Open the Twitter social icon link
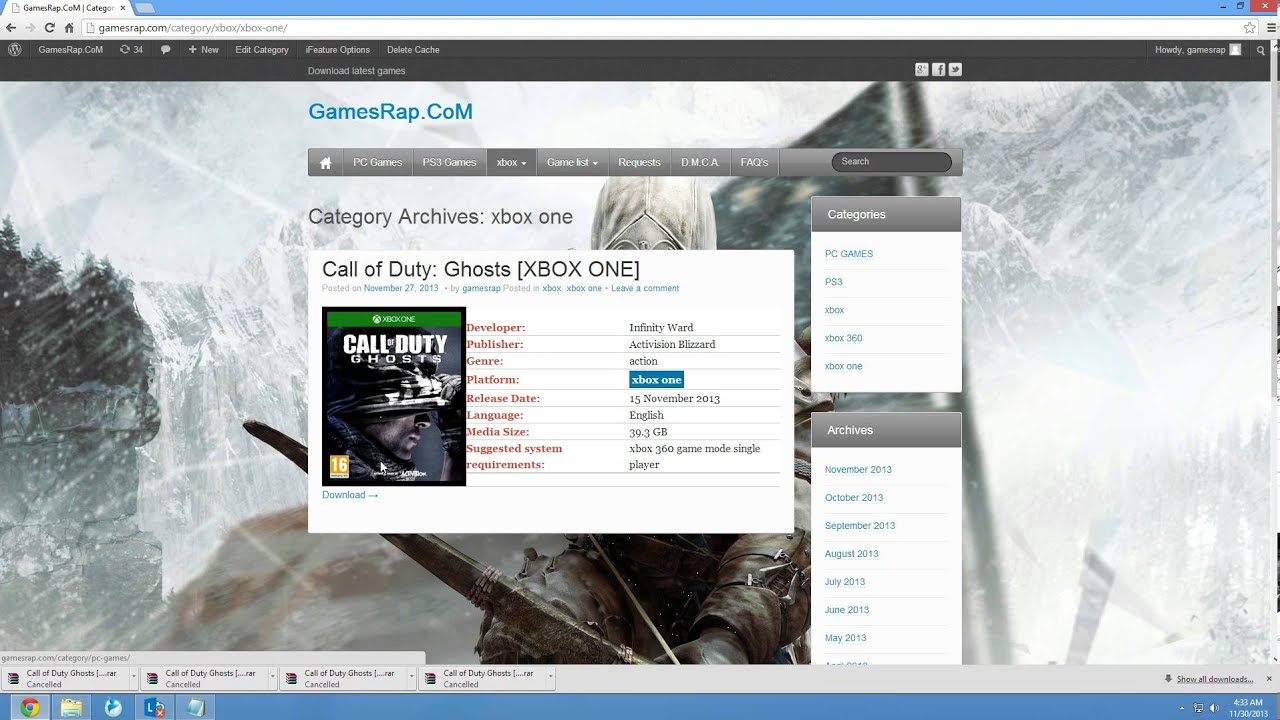Image resolution: width=1280 pixels, height=720 pixels. click(x=955, y=69)
